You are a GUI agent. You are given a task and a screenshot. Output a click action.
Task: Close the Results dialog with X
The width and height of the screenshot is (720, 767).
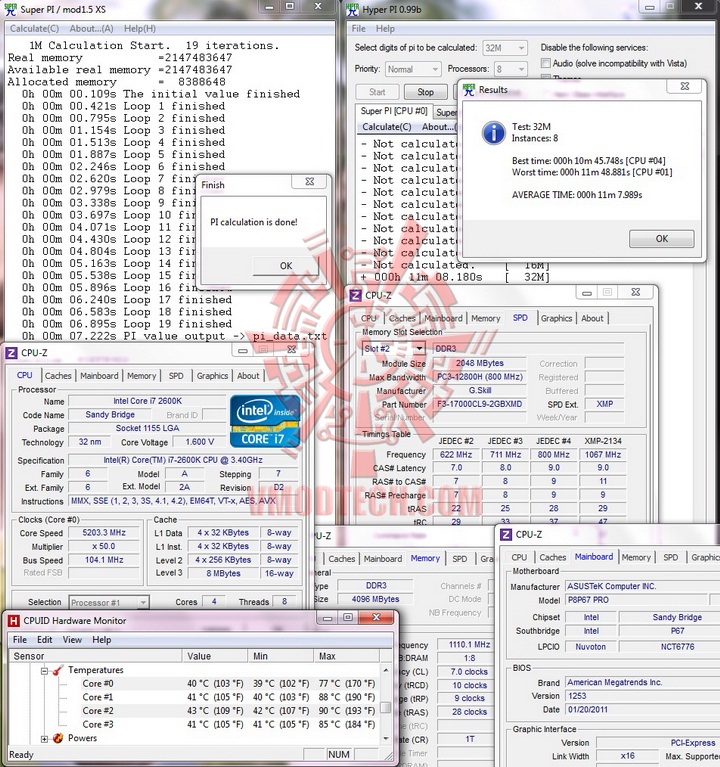click(685, 86)
